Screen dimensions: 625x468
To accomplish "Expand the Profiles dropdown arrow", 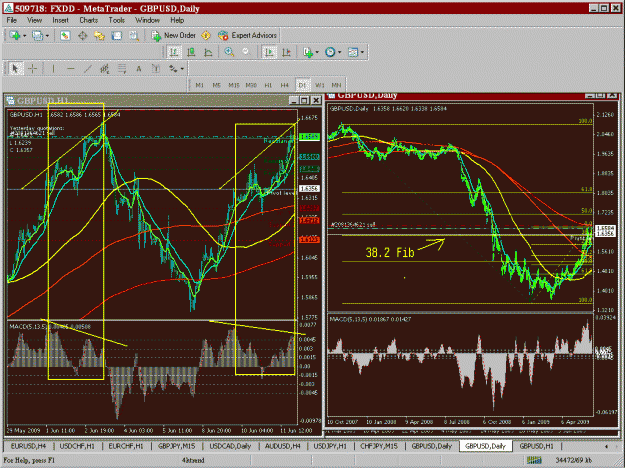I will [x=47, y=36].
